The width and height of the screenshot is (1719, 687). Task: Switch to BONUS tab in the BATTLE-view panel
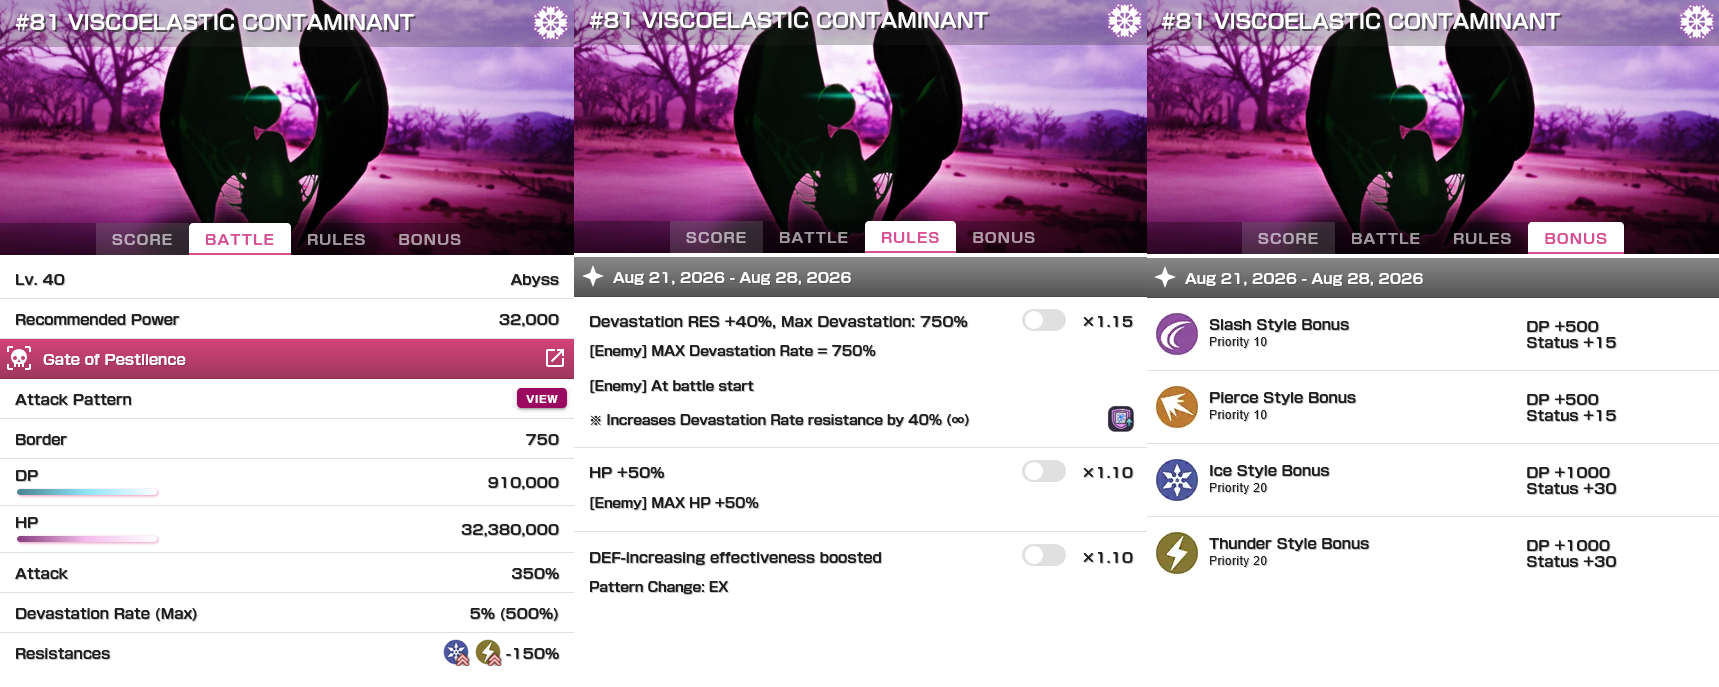[x=430, y=239]
